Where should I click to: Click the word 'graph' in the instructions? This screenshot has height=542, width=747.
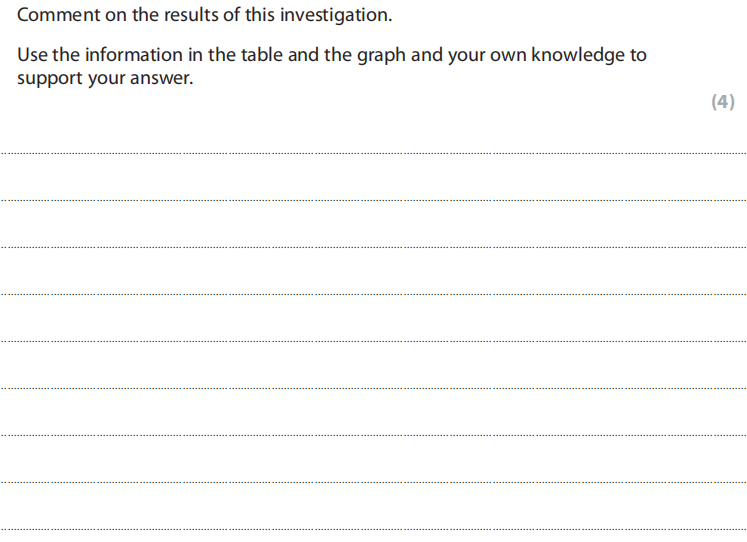[378, 56]
